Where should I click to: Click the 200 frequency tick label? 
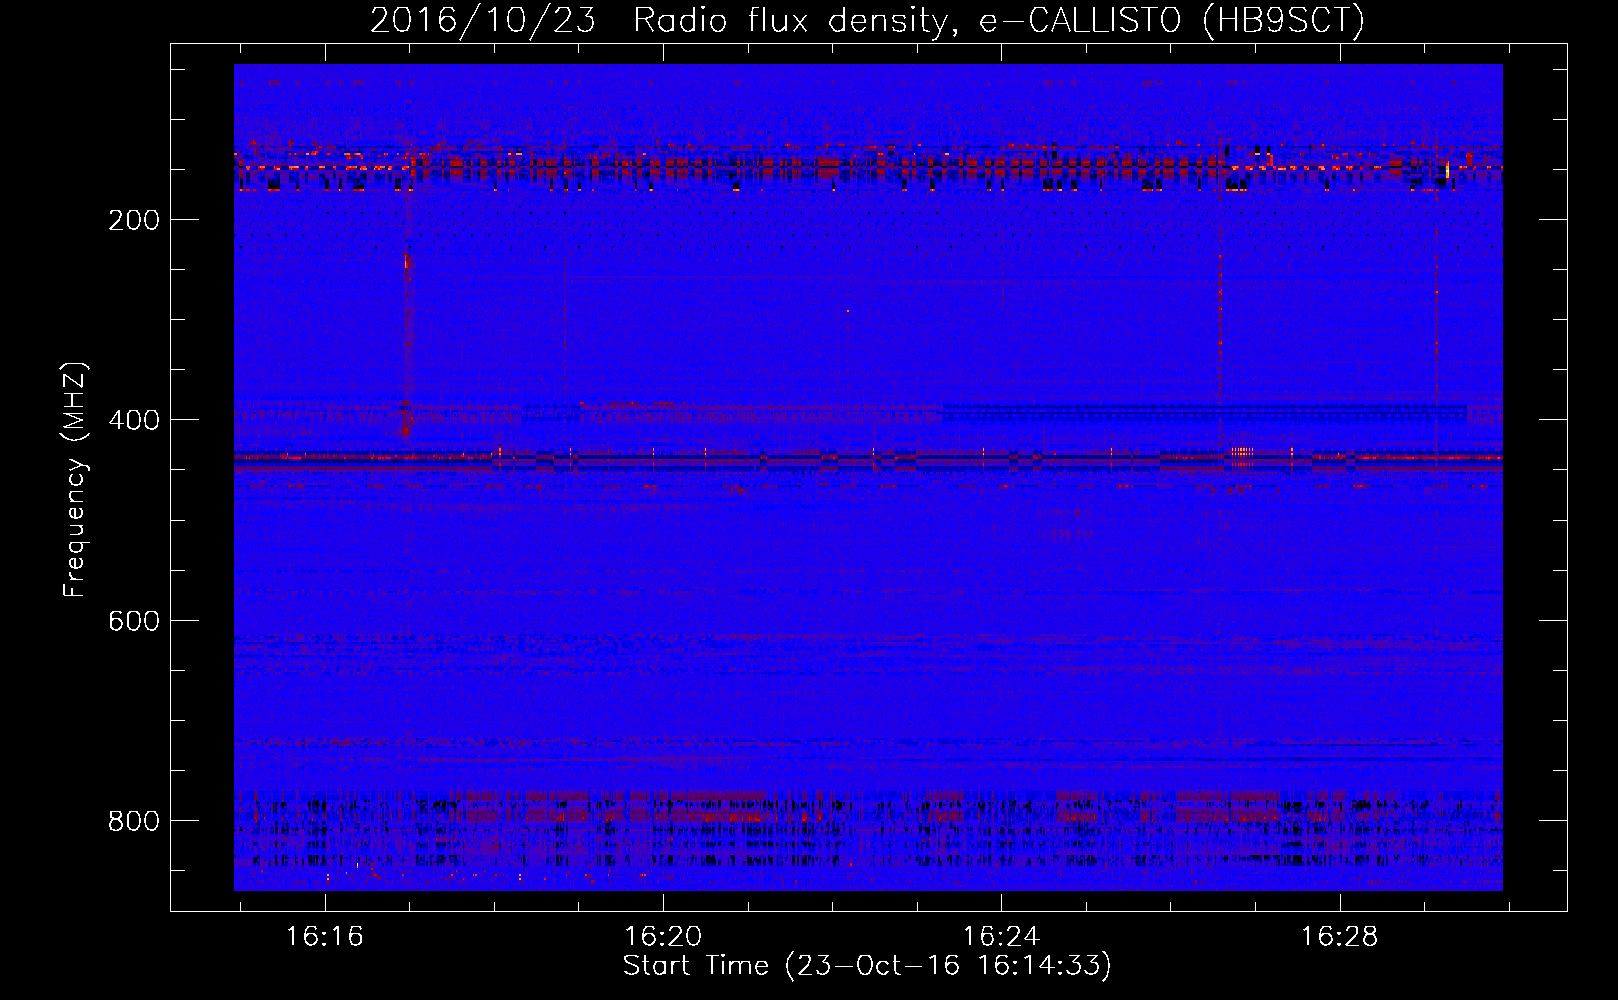134,220
